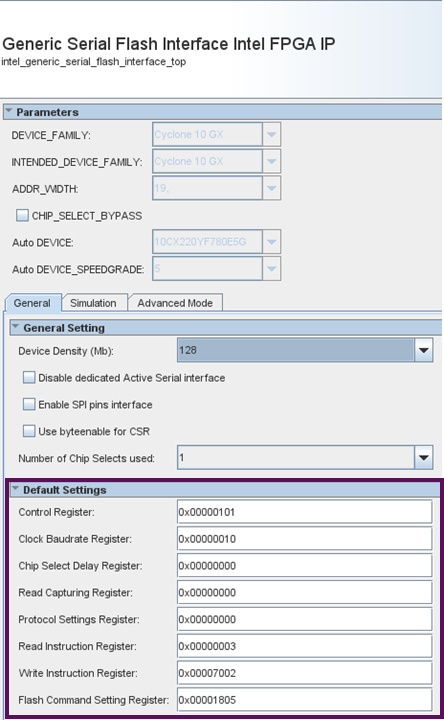Click the Default Settings header label

65,490
